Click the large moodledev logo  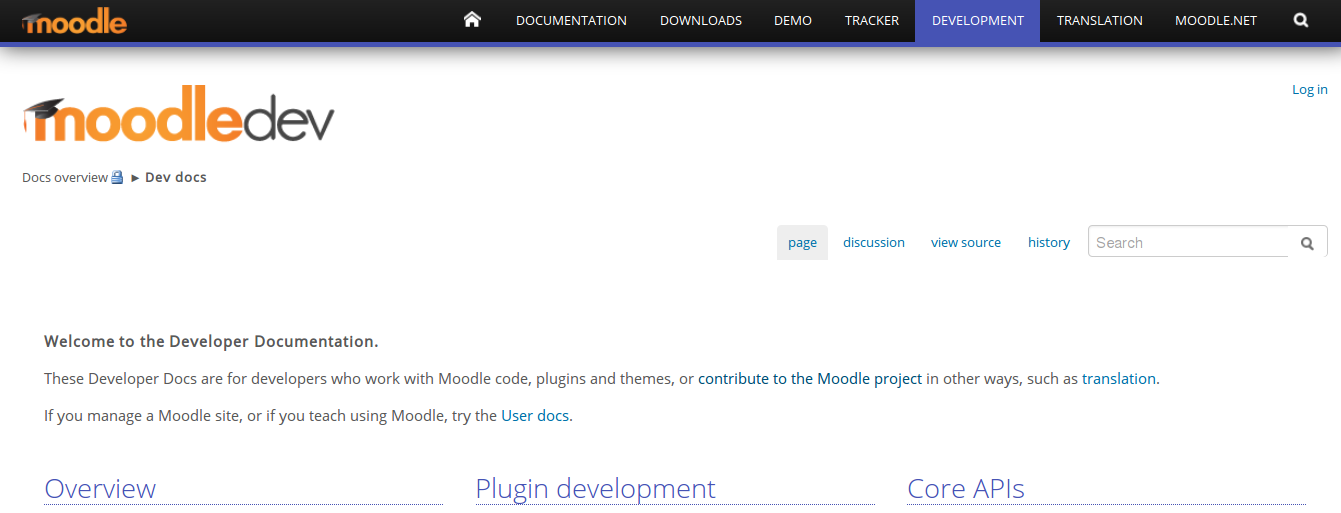pyautogui.click(x=178, y=116)
